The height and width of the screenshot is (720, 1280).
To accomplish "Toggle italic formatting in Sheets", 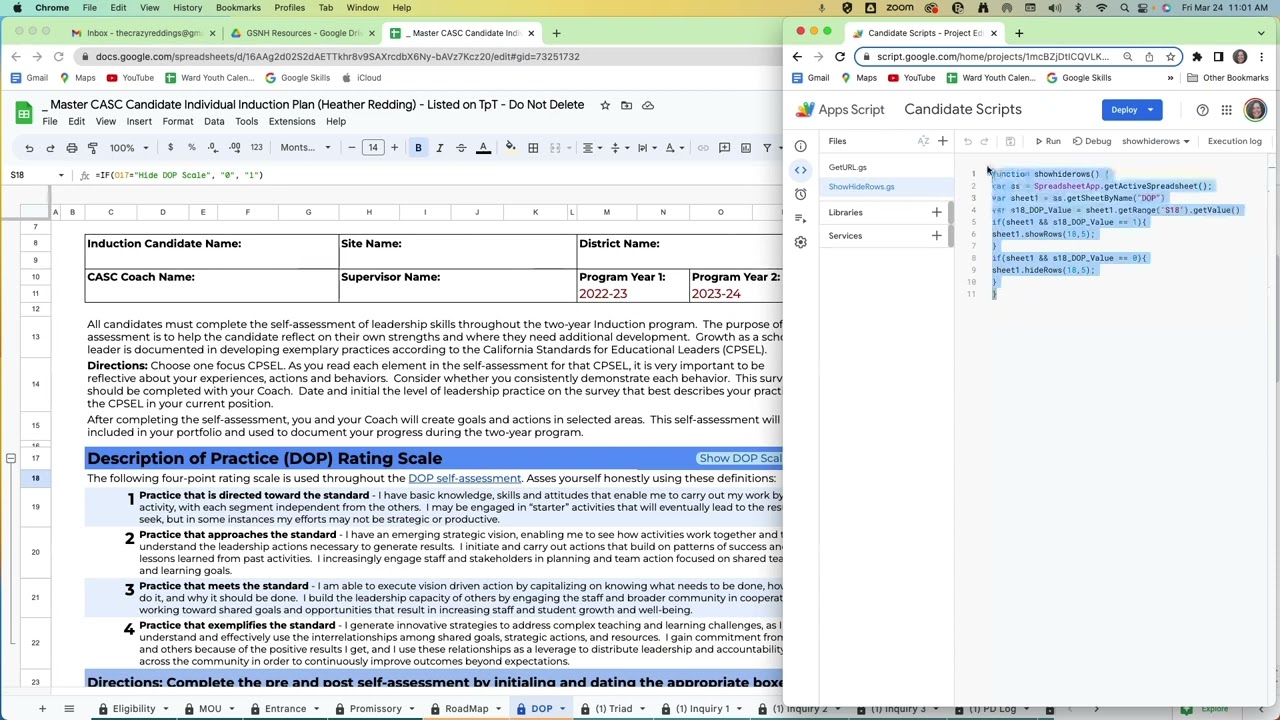I will point(439,148).
